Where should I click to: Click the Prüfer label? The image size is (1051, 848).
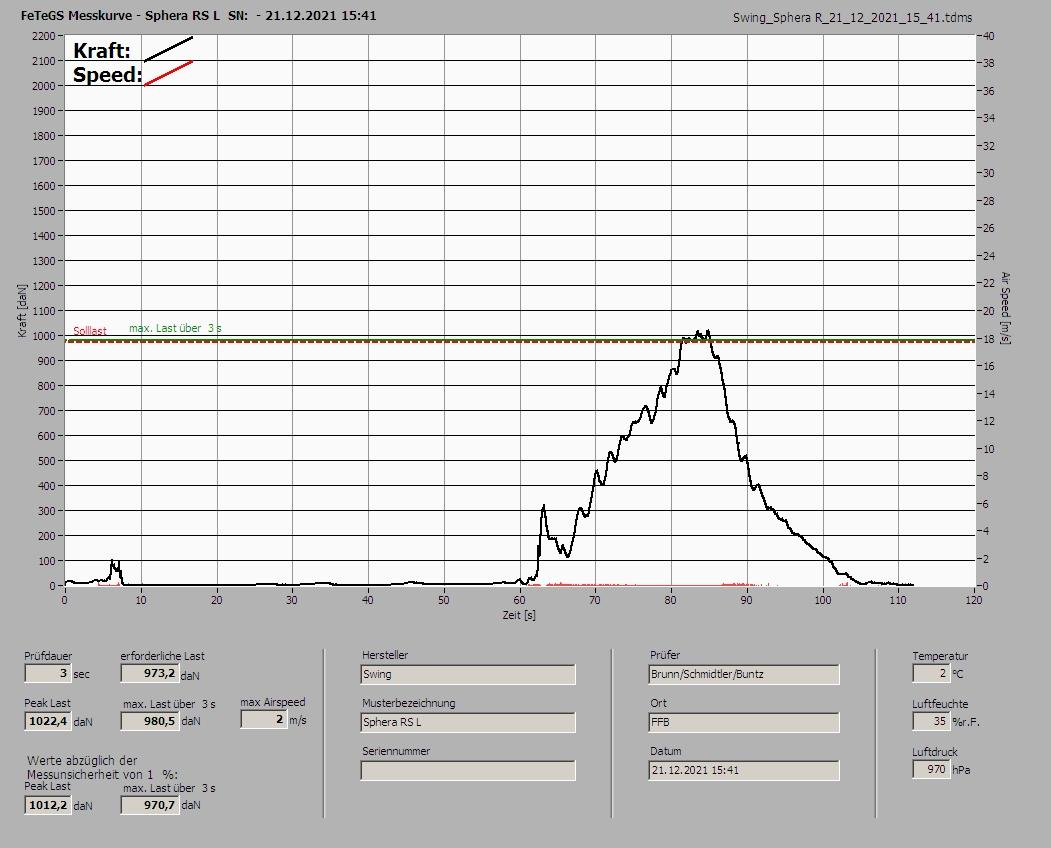pyautogui.click(x=664, y=655)
